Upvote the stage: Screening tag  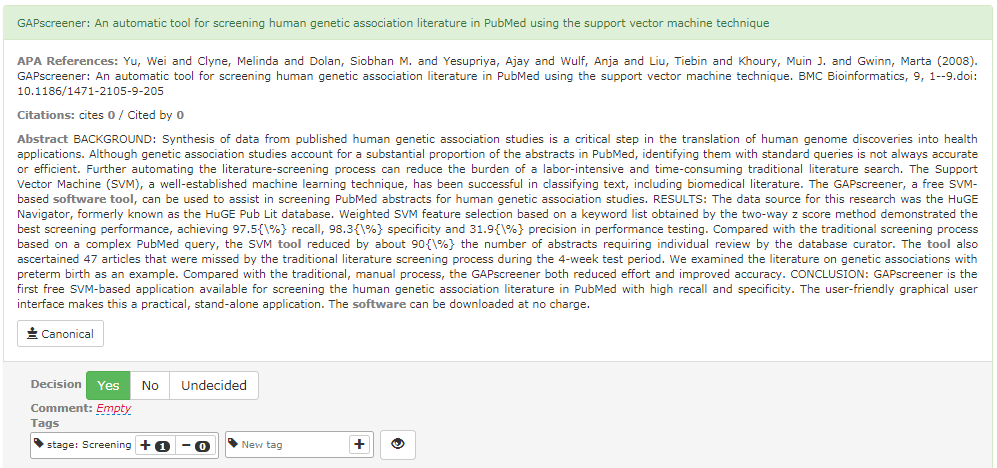(x=155, y=445)
